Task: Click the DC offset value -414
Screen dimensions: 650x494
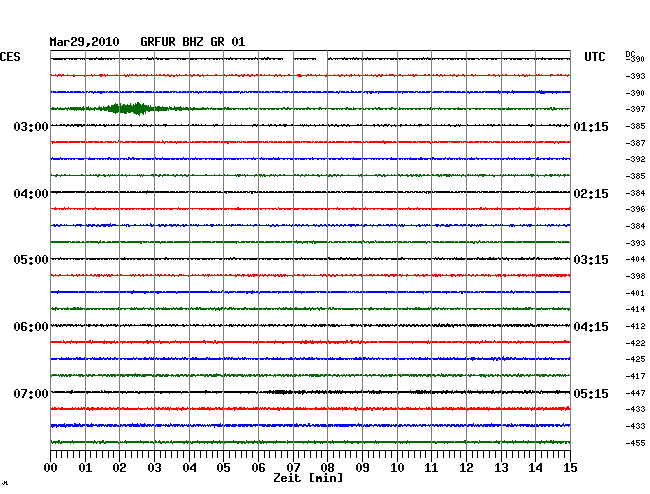Action: click(635, 309)
